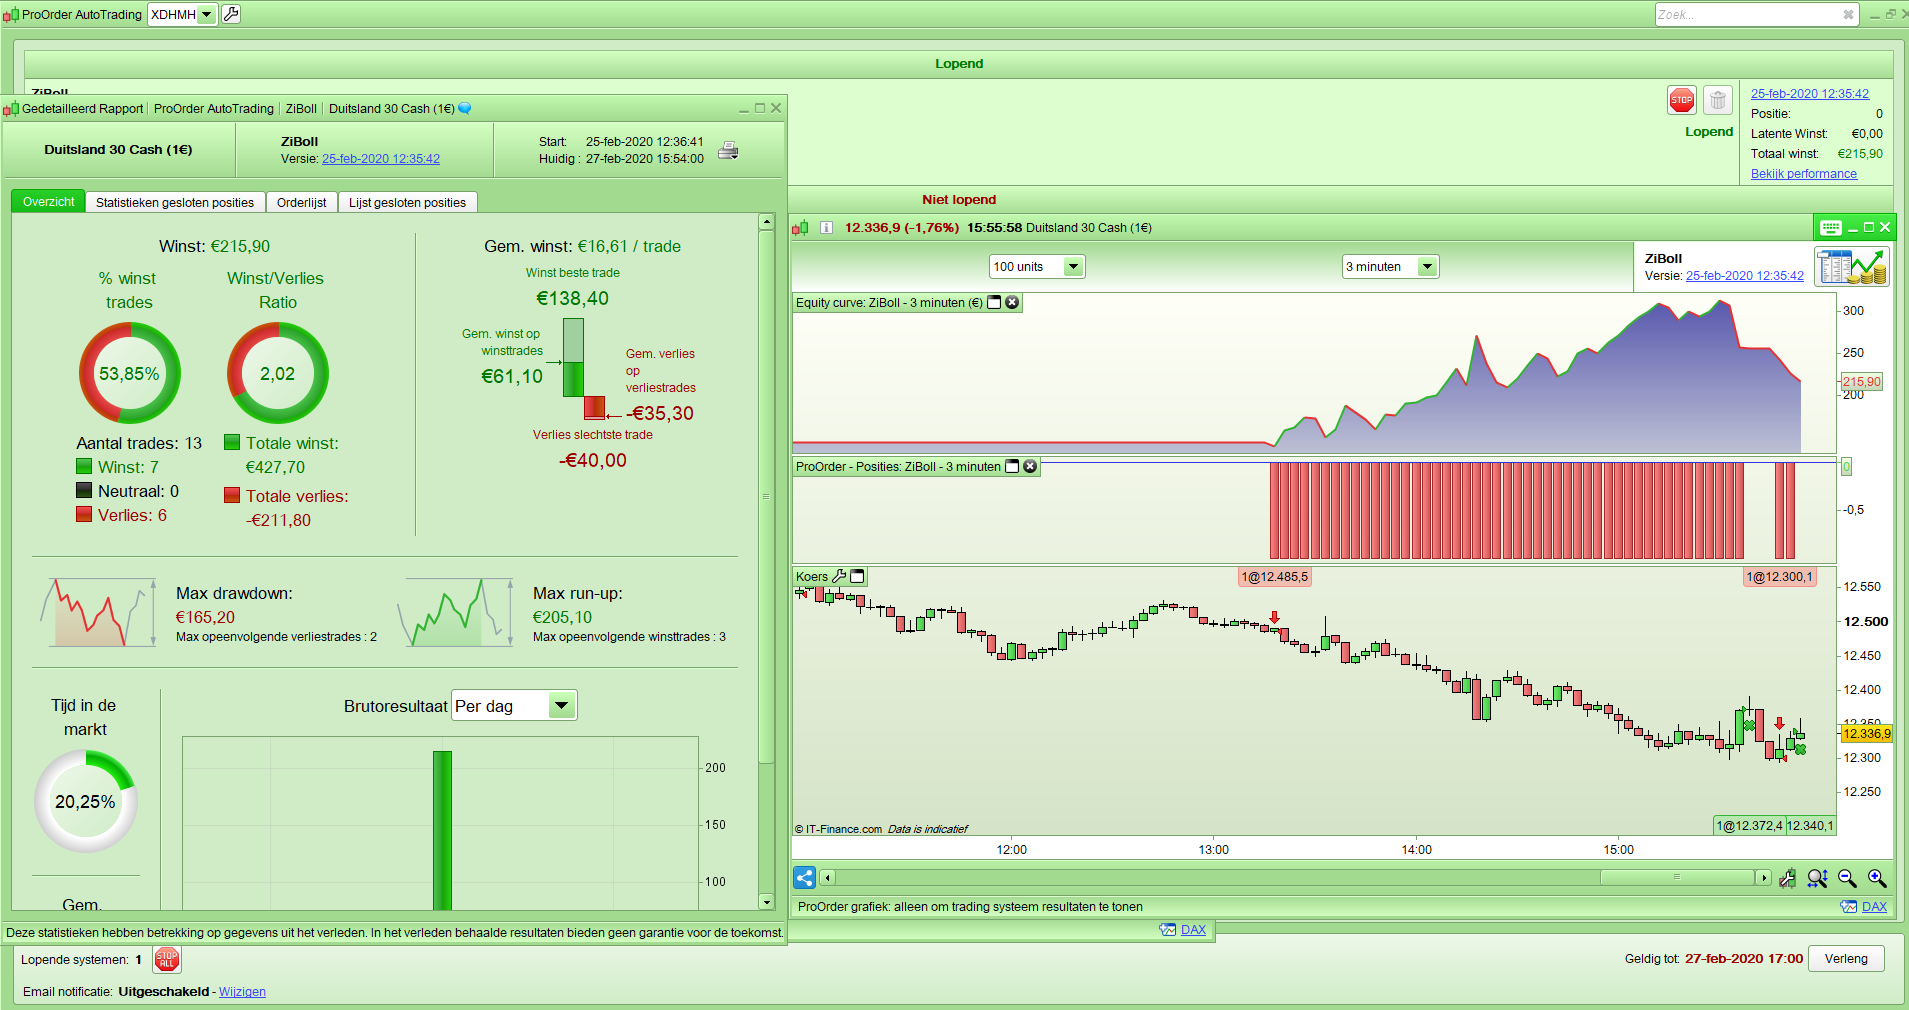Screen dimensions: 1909x1010
Task: Switch to the Overzicht tab
Action: click(49, 202)
